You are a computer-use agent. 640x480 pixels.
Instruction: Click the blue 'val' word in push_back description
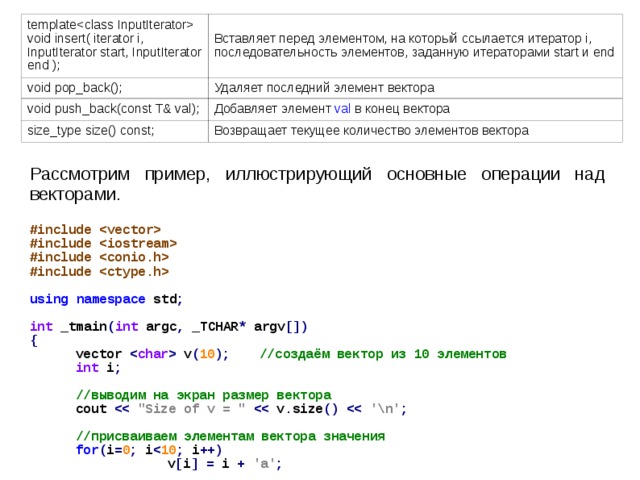click(343, 108)
